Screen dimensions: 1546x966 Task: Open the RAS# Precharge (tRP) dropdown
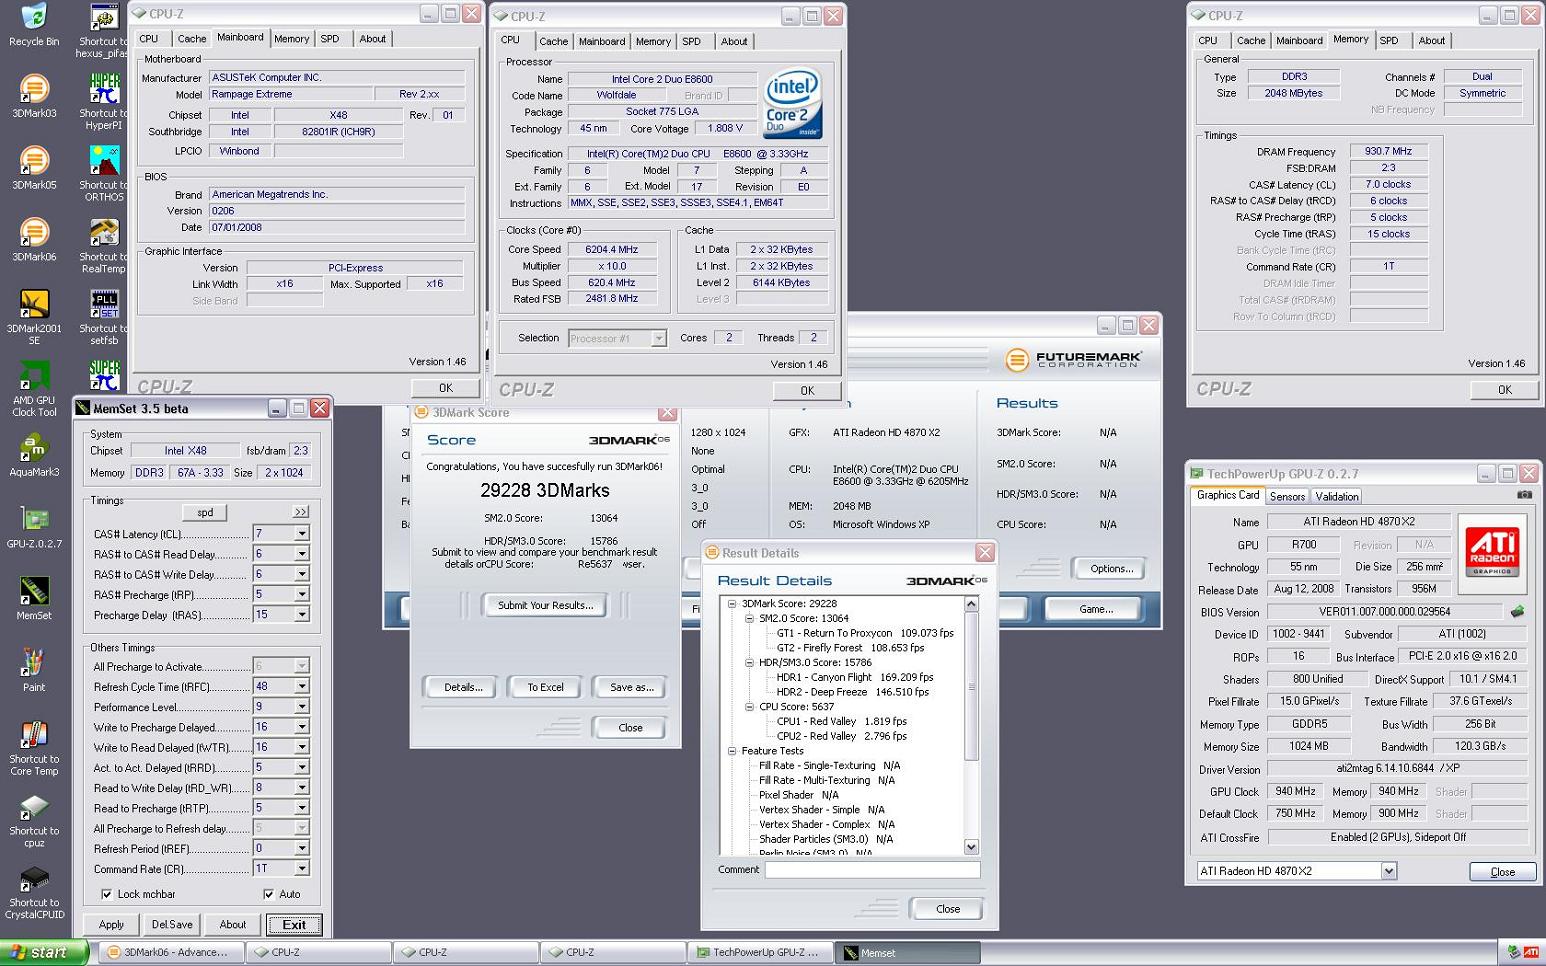[301, 594]
